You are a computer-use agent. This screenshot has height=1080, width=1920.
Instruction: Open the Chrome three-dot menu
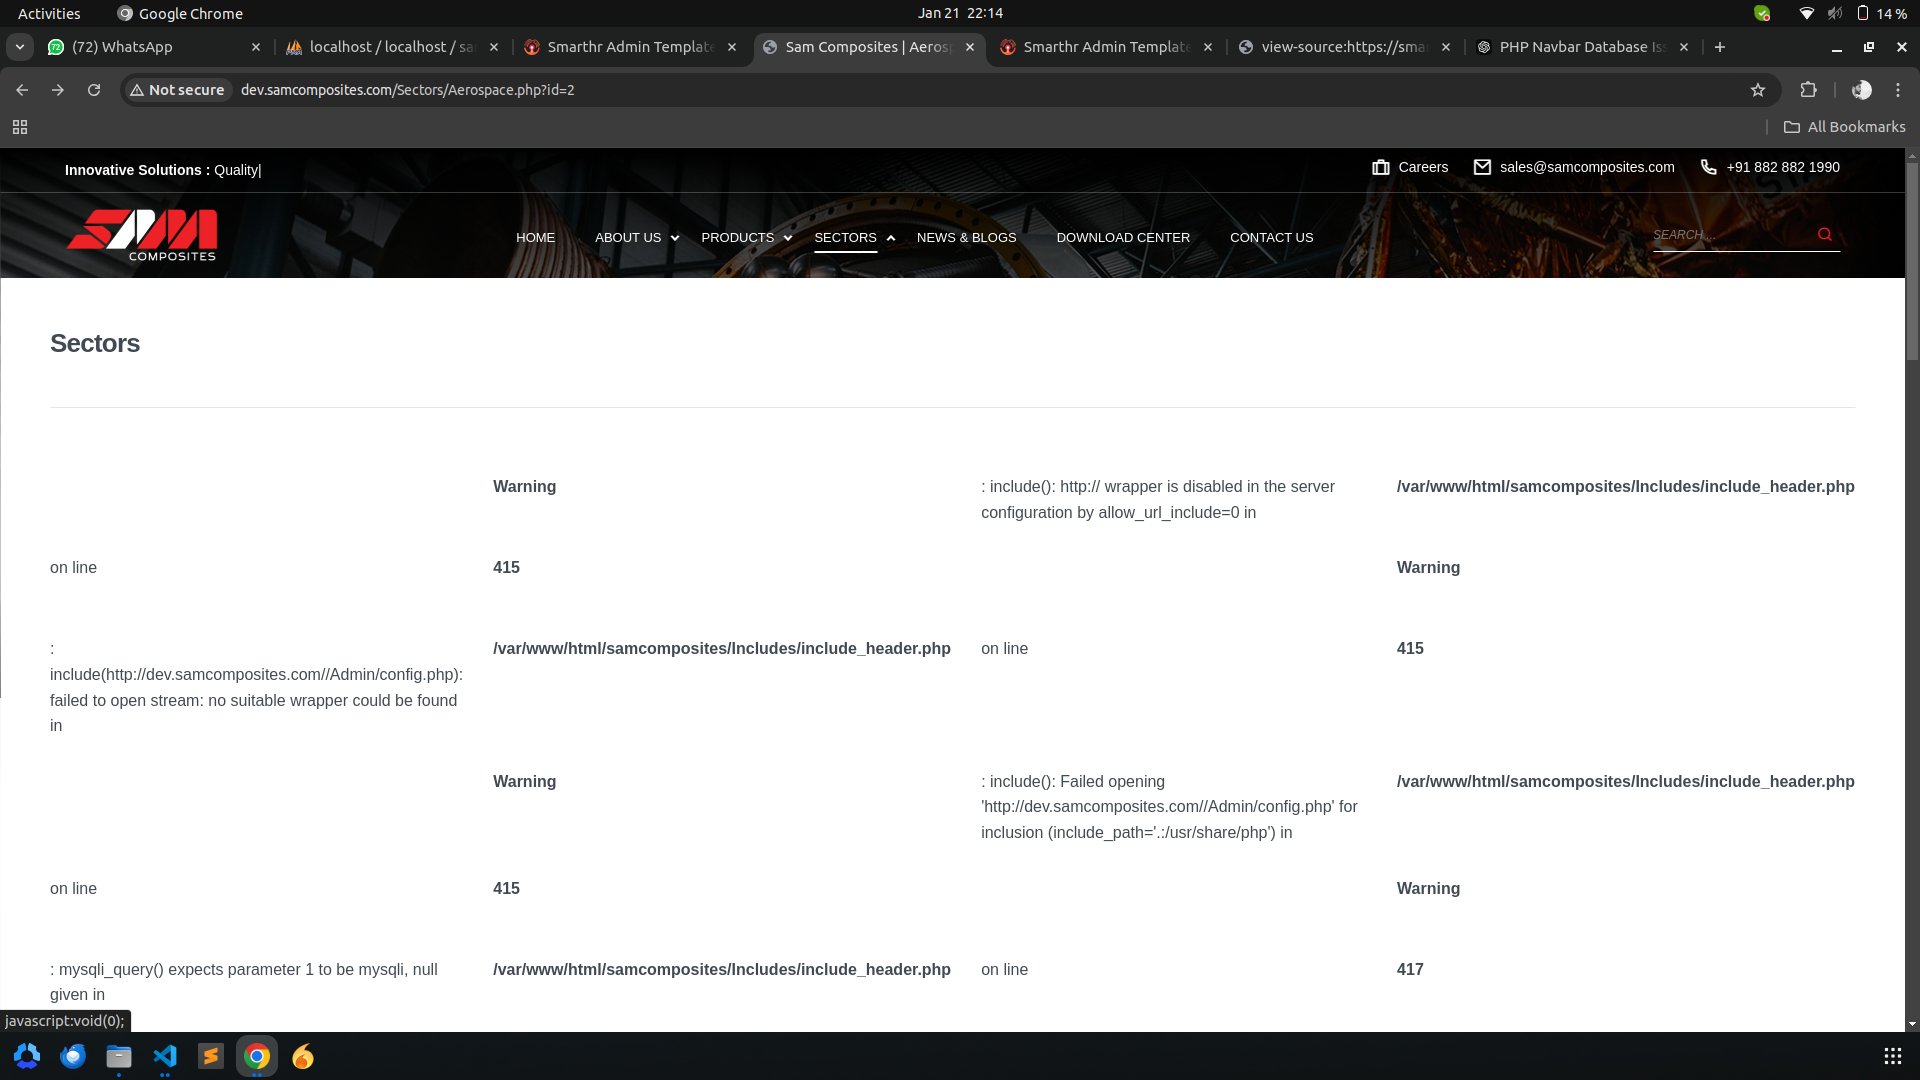(x=1898, y=90)
